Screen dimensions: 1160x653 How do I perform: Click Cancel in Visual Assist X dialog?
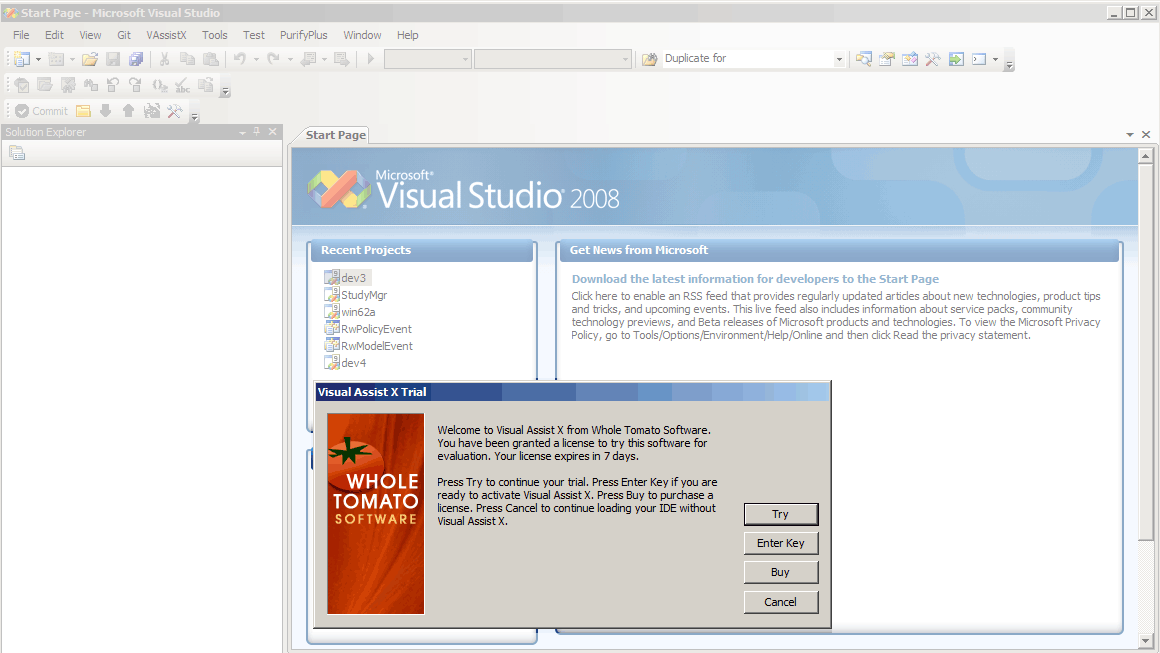(x=780, y=602)
